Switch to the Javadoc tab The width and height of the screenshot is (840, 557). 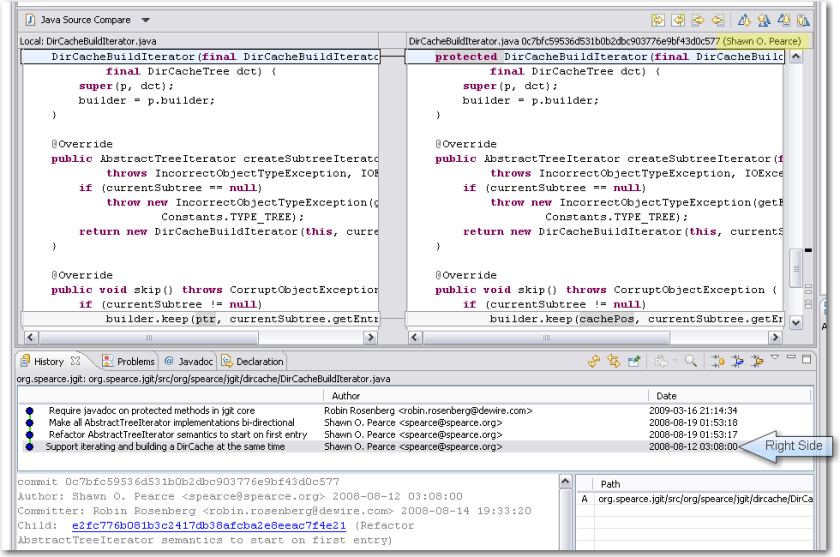pos(189,361)
